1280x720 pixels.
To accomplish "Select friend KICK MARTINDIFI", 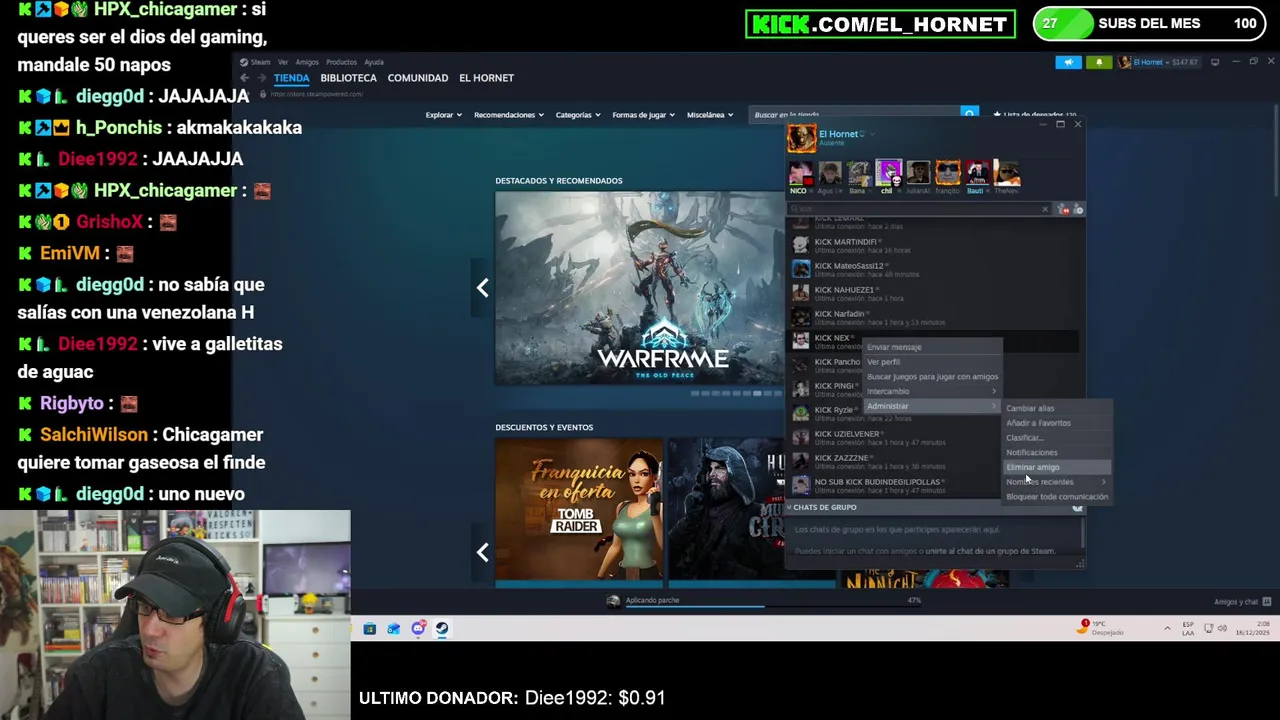I will (x=933, y=245).
